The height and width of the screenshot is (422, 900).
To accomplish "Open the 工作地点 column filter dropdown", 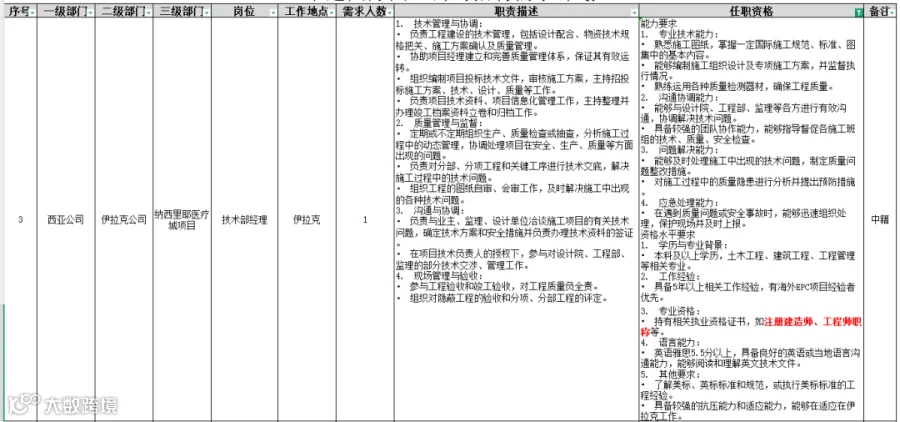I will click(x=331, y=13).
